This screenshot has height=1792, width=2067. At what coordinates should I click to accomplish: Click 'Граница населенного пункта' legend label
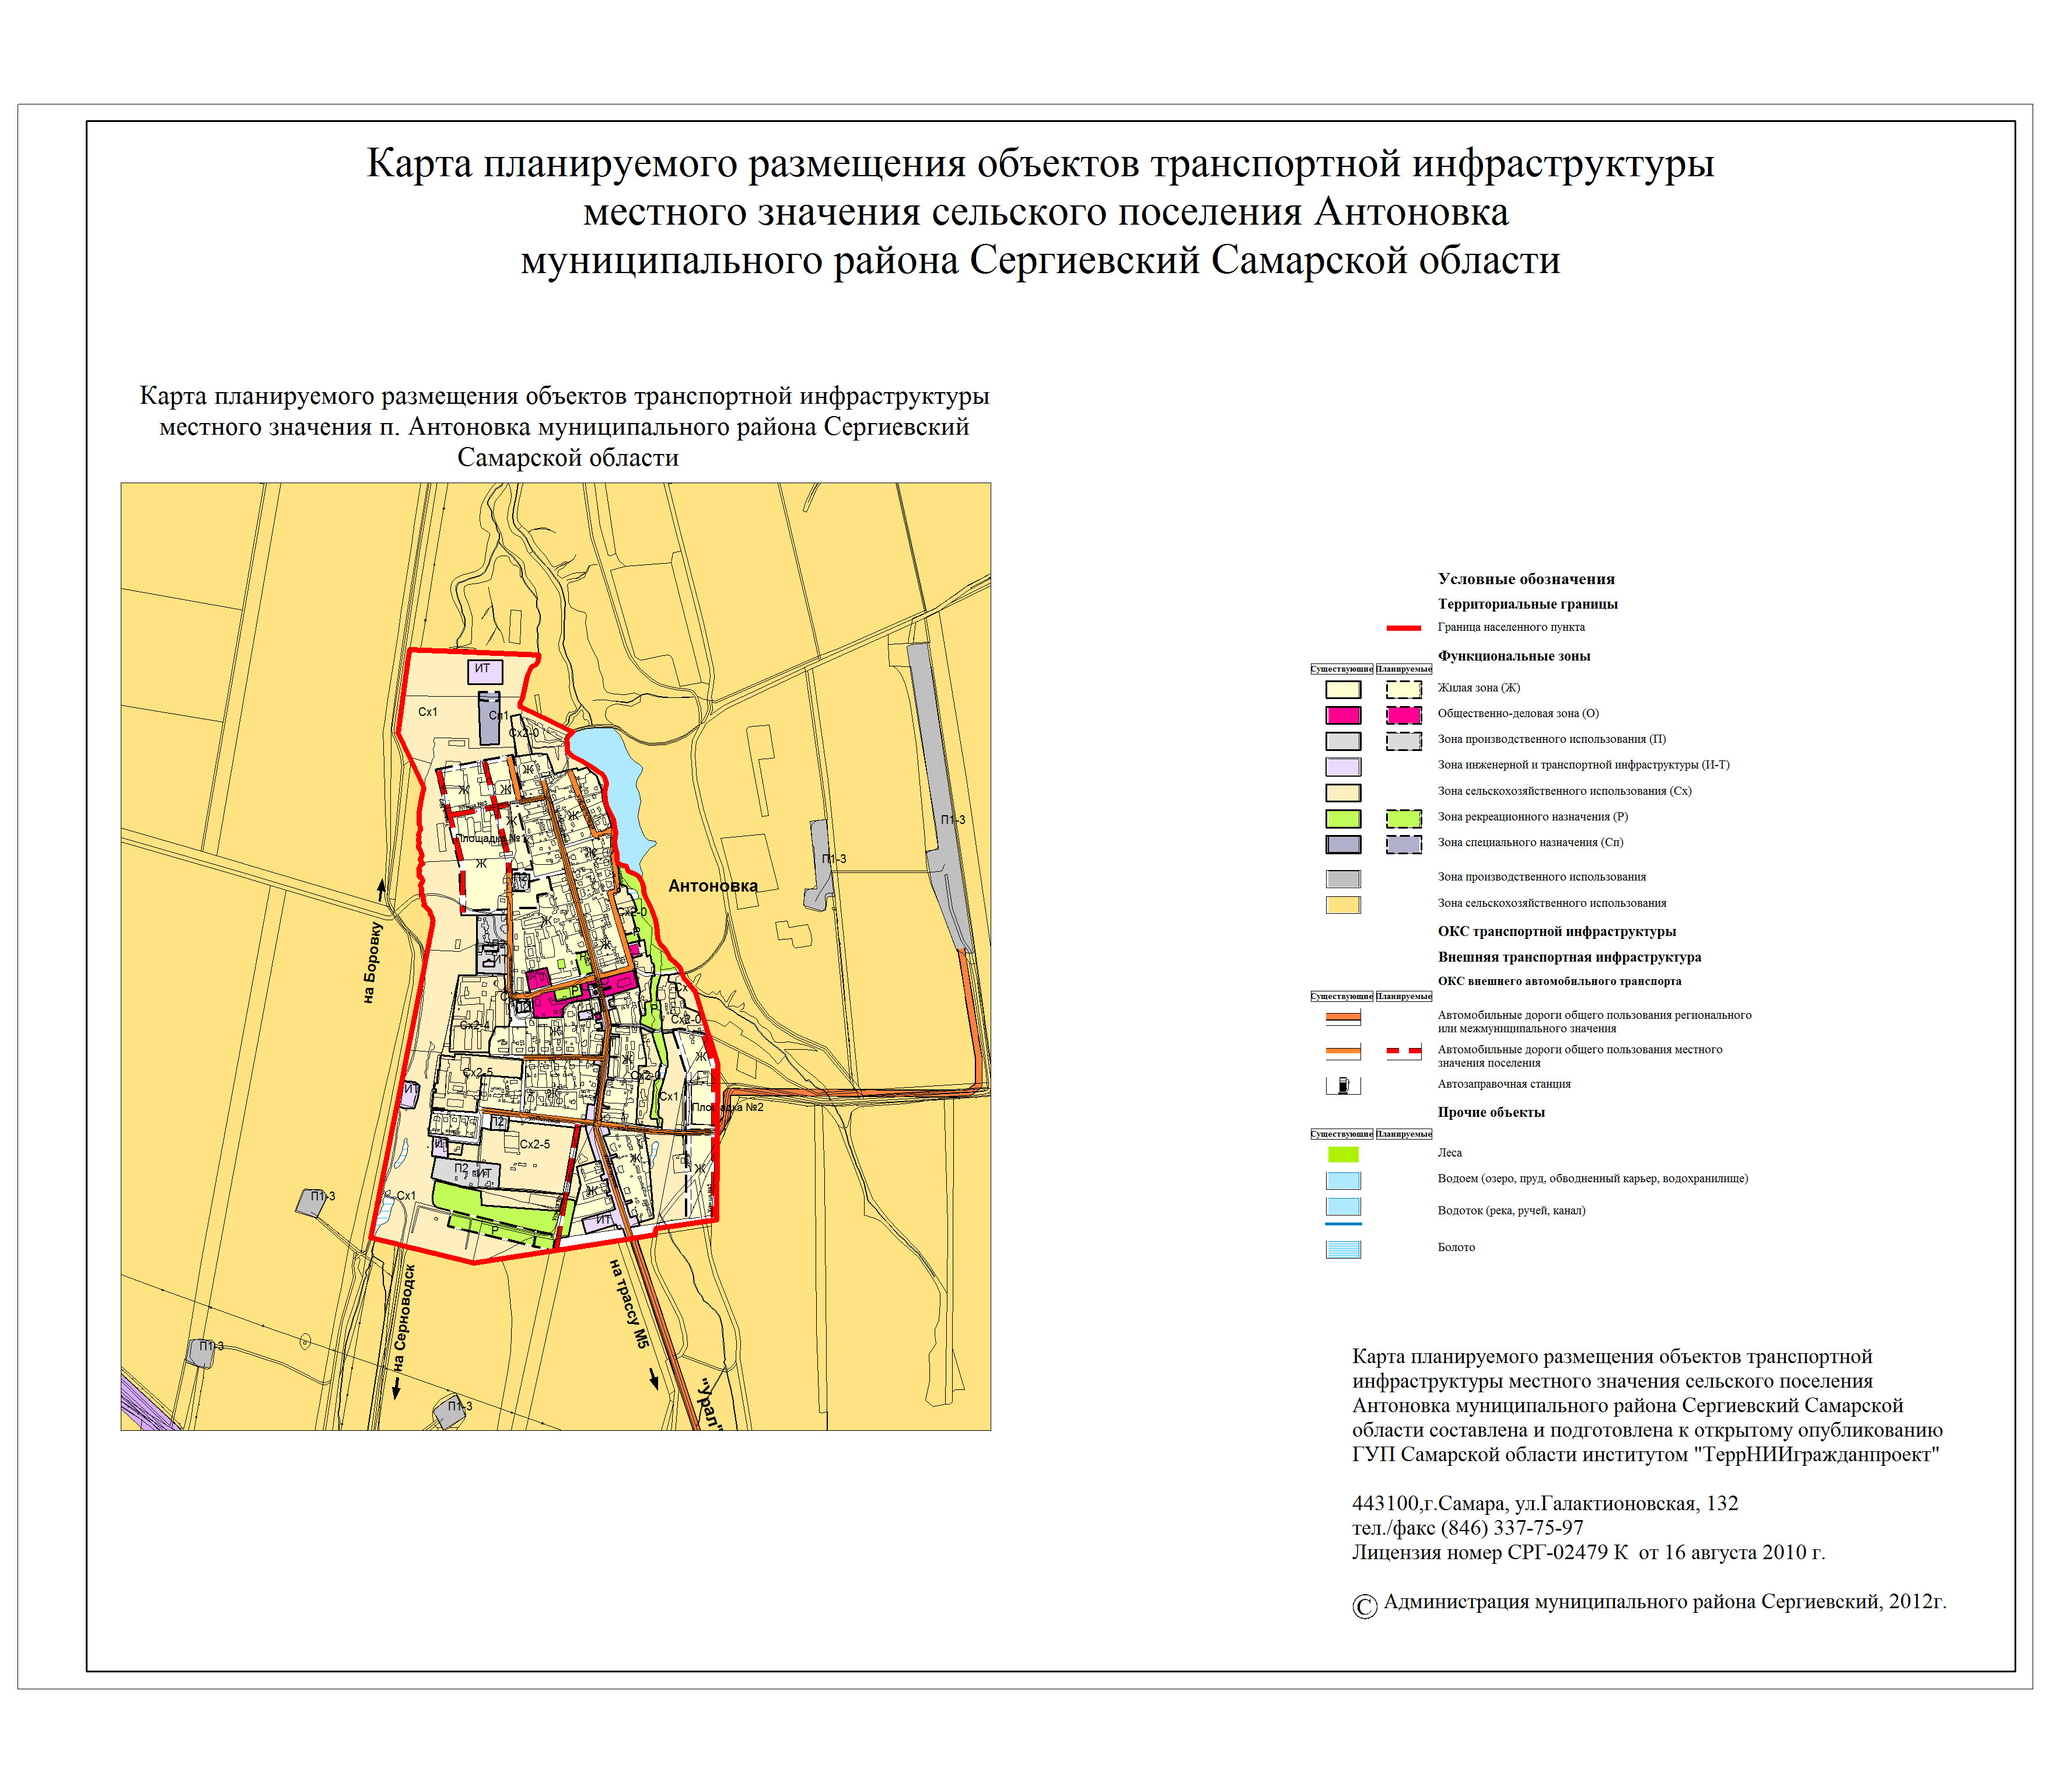tap(1511, 627)
